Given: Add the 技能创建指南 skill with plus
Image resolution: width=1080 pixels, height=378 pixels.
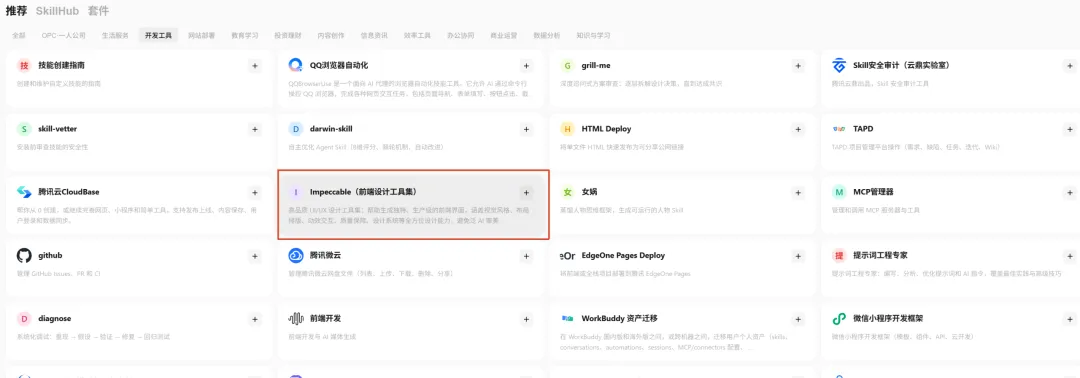Looking at the screenshot, I should click(255, 66).
